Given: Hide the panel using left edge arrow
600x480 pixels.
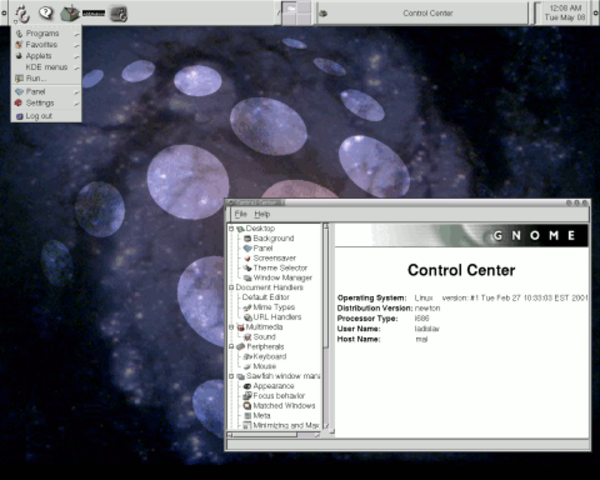Looking at the screenshot, I should [x=3, y=13].
